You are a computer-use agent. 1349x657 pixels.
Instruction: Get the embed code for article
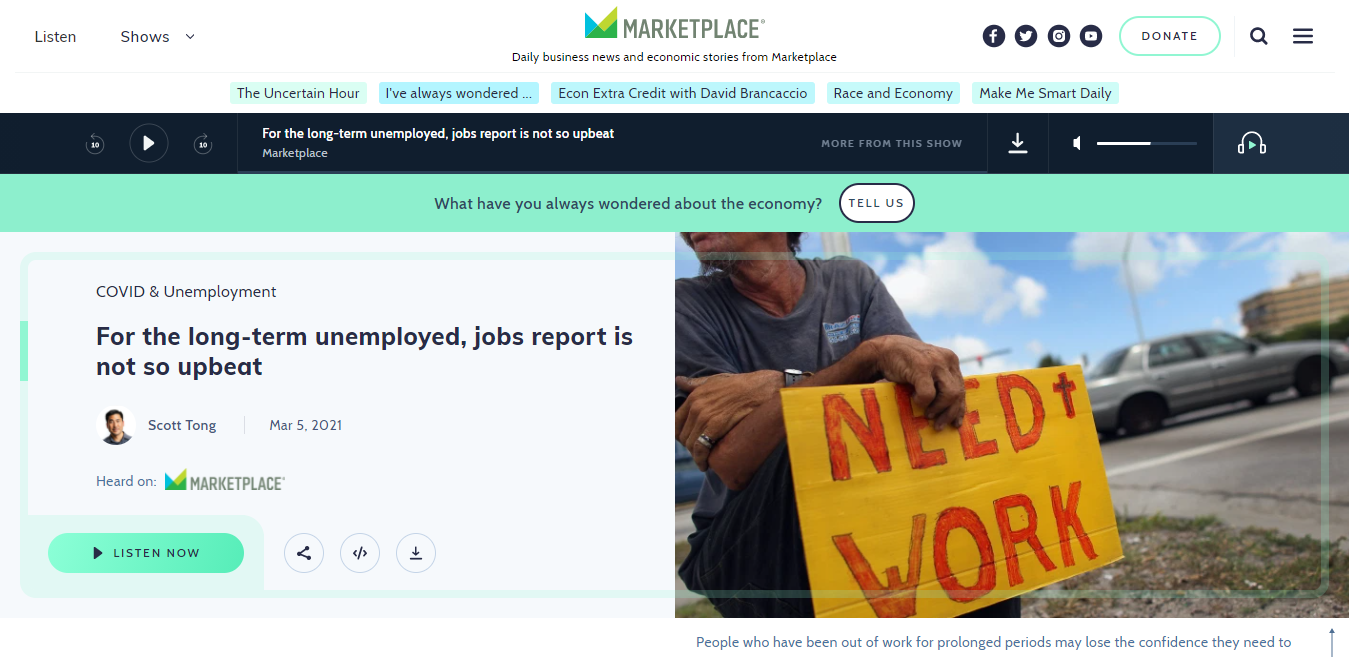tap(360, 553)
